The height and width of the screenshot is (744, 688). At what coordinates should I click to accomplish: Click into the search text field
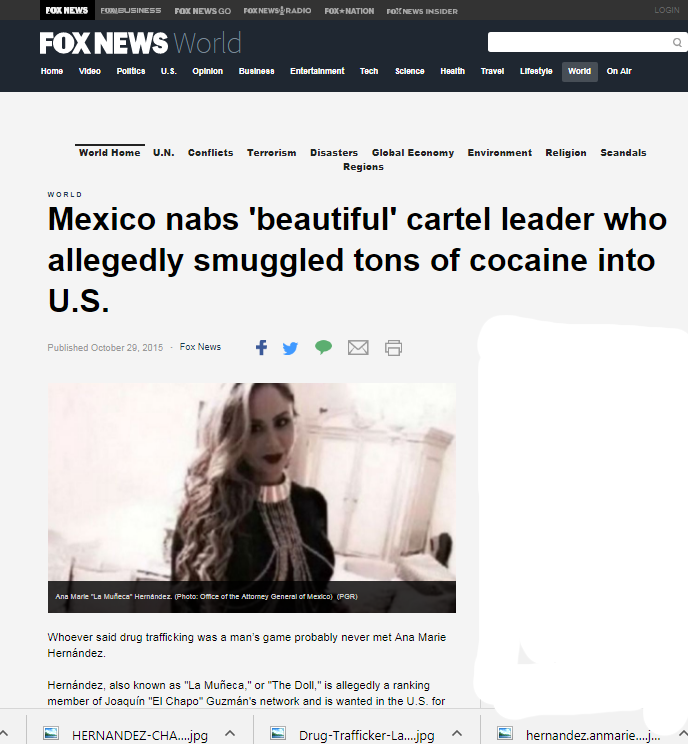pyautogui.click(x=579, y=42)
